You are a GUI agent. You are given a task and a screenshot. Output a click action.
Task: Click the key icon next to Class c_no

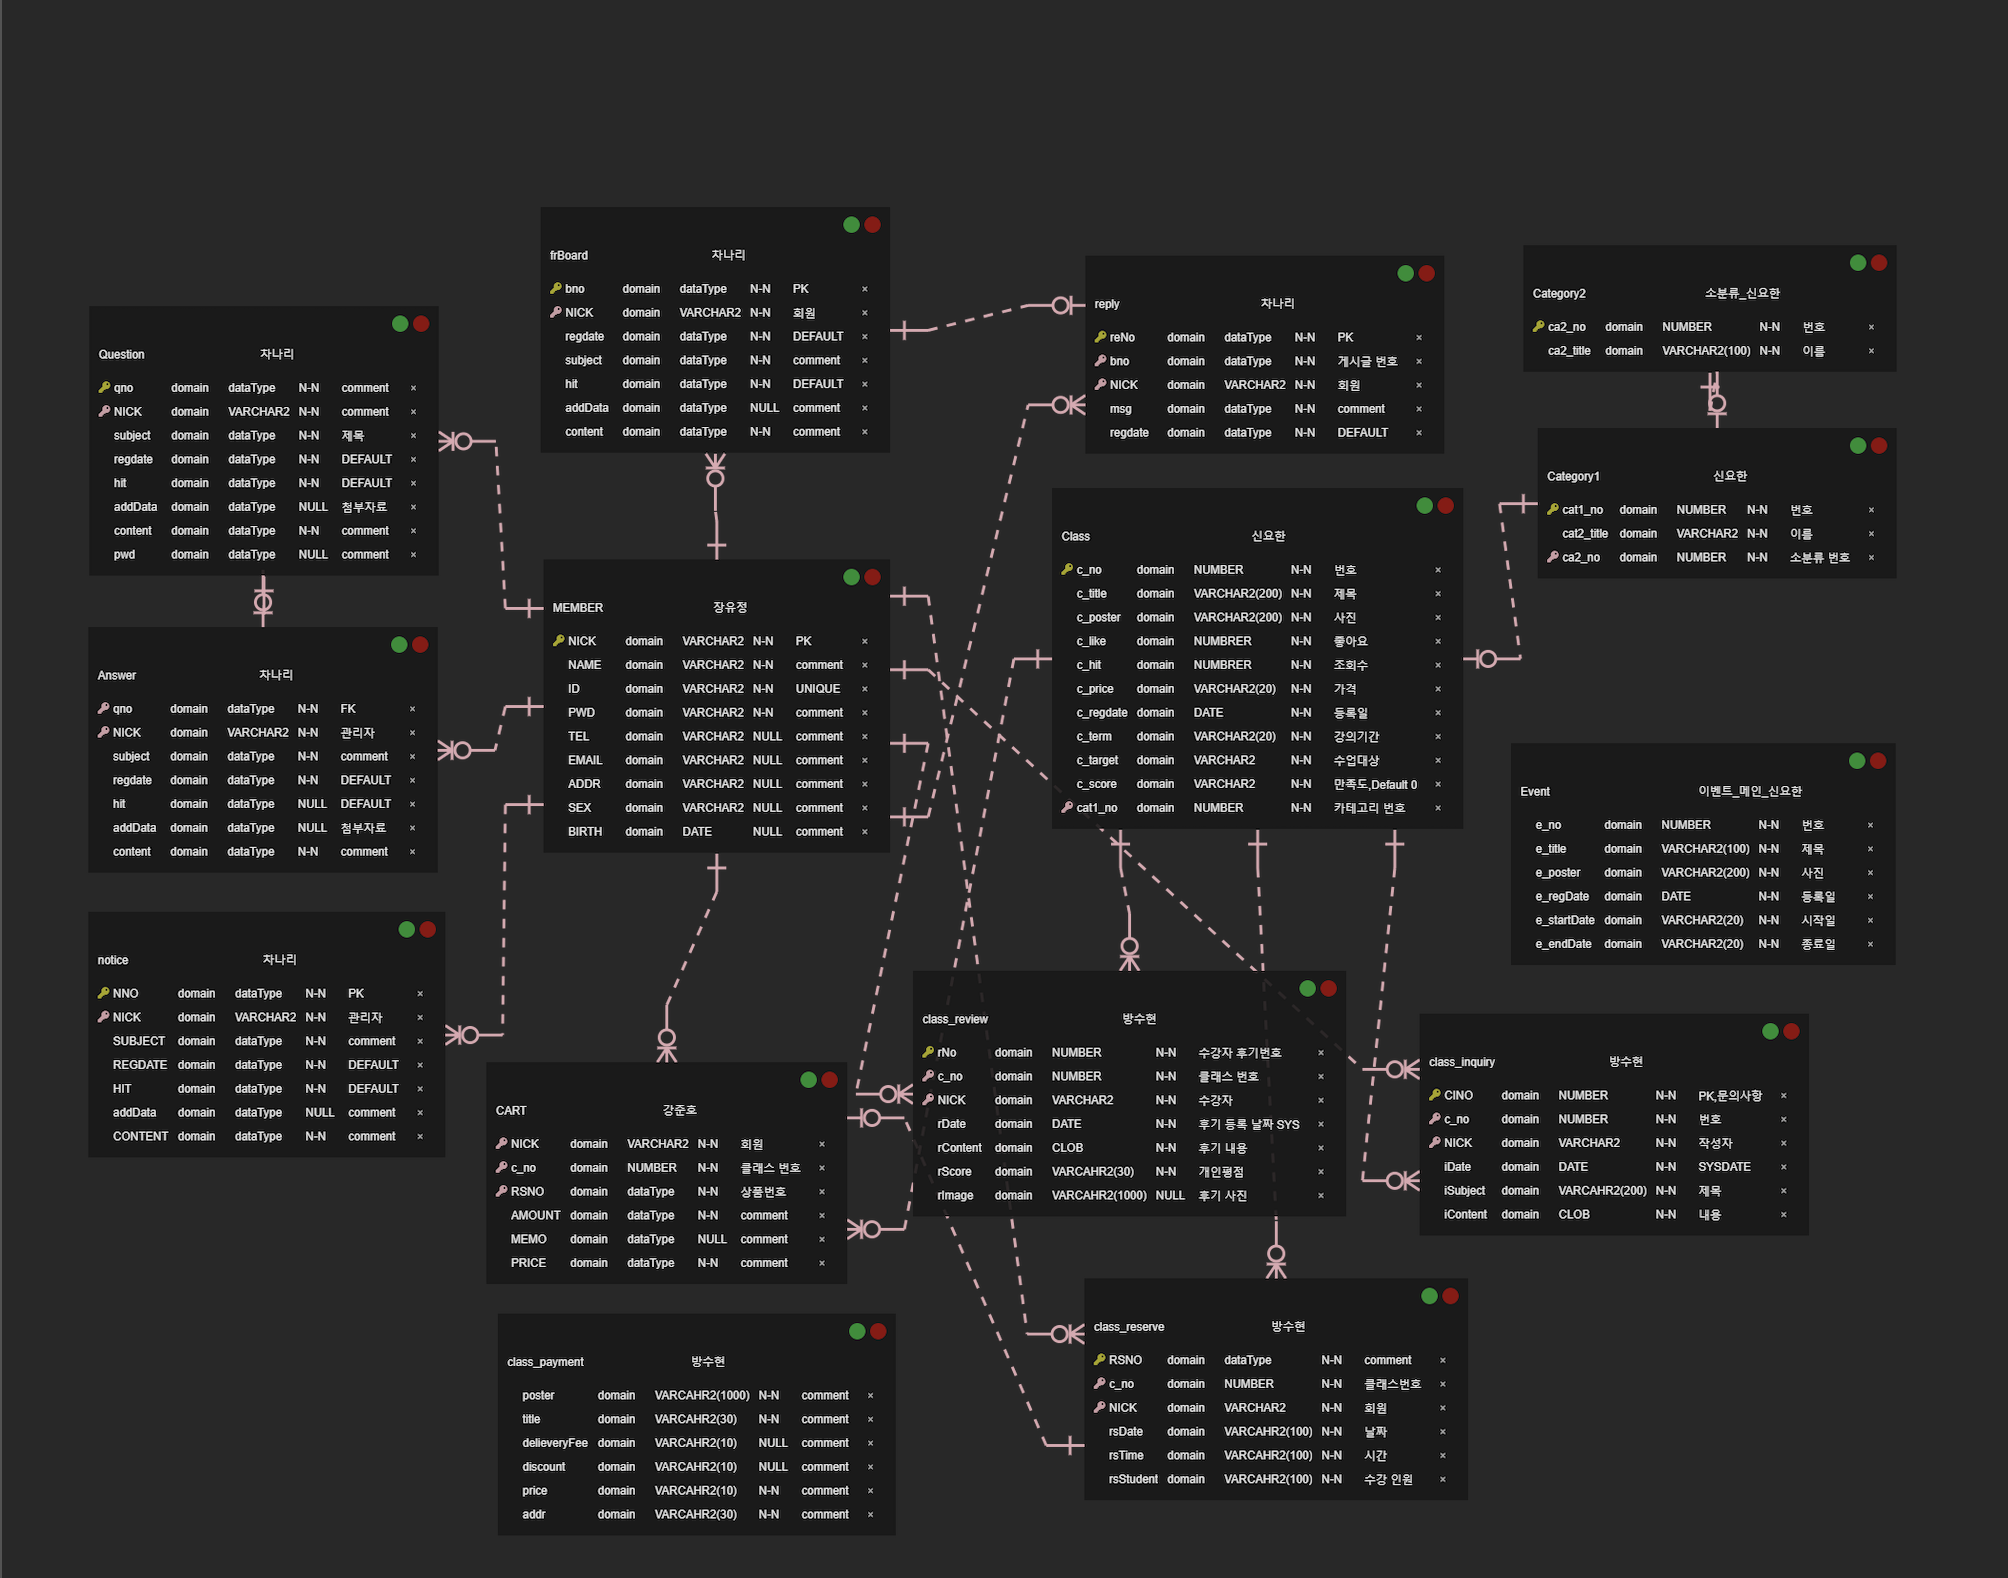1067,570
